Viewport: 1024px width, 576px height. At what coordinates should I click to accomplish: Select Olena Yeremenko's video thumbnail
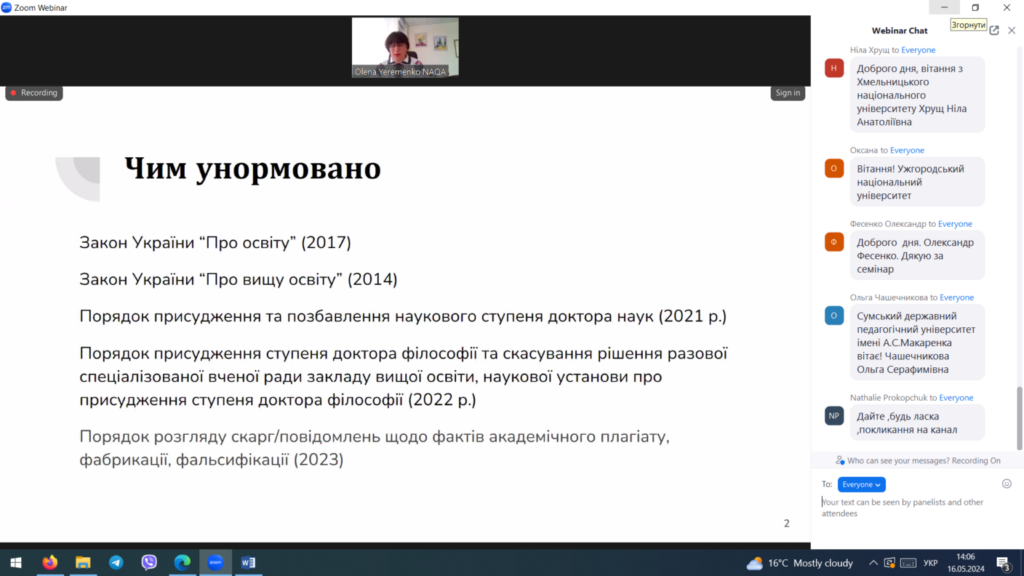[x=405, y=47]
